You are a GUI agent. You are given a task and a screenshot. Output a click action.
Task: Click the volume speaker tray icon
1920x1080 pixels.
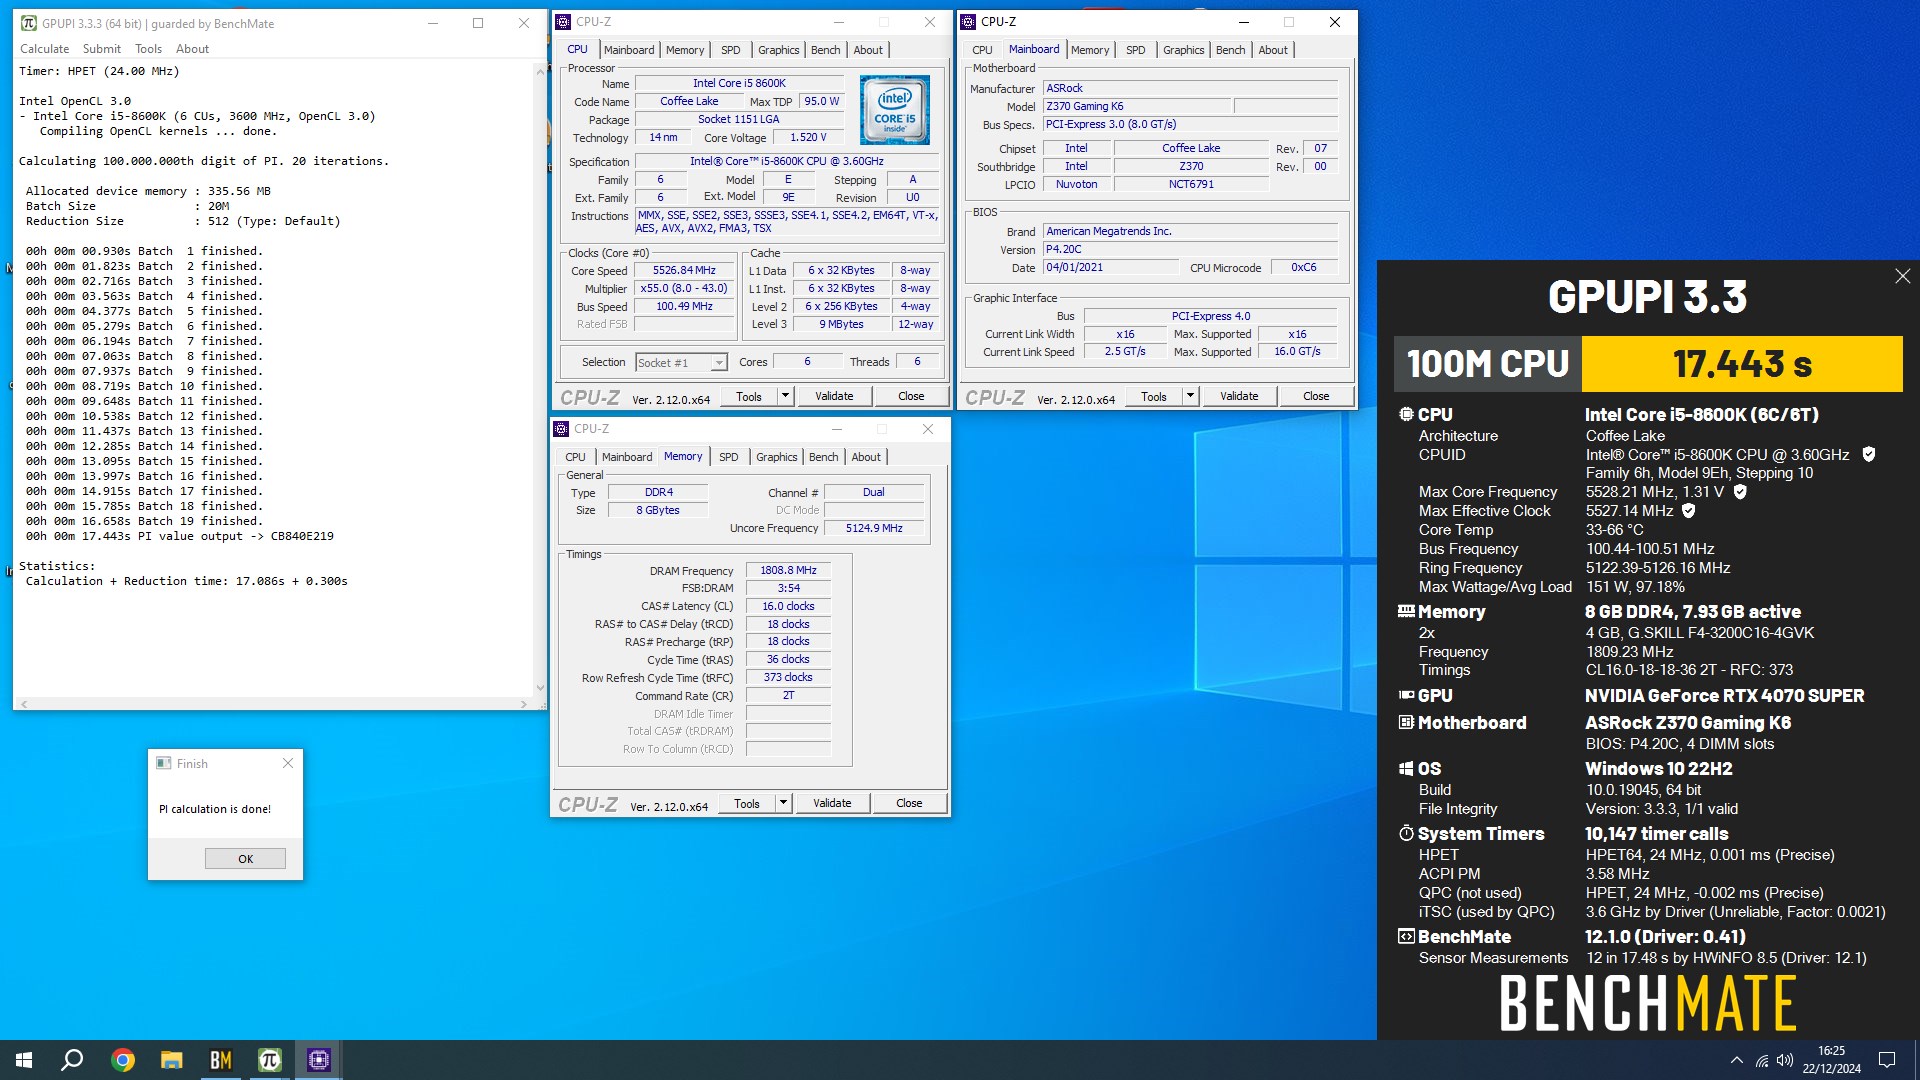1785,1061
